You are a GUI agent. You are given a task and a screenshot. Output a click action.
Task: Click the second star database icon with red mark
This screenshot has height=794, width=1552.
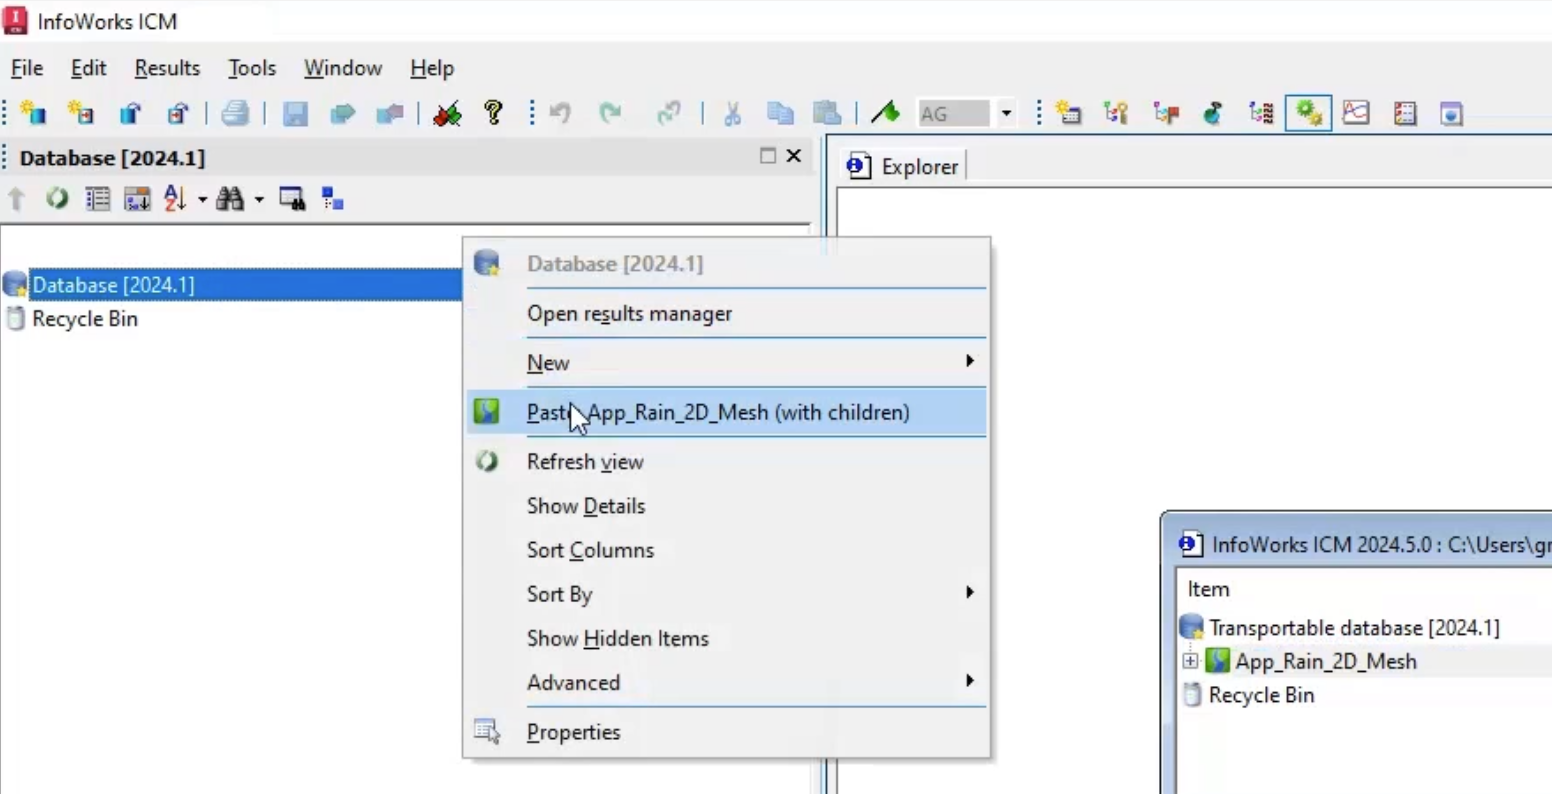tap(81, 113)
